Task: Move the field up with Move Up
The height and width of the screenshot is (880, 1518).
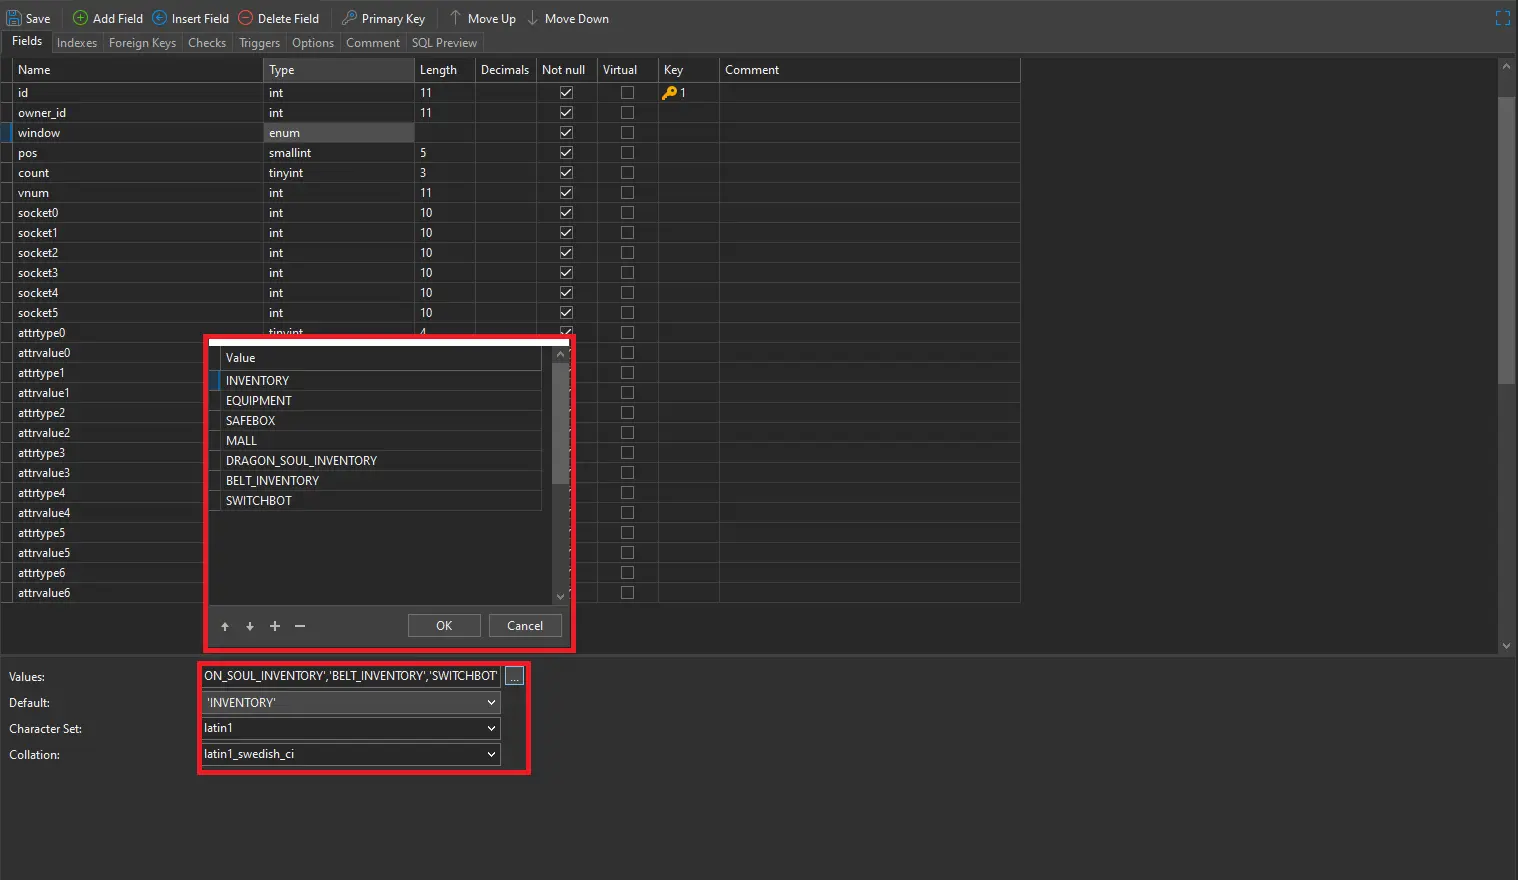Action: tap(455, 18)
